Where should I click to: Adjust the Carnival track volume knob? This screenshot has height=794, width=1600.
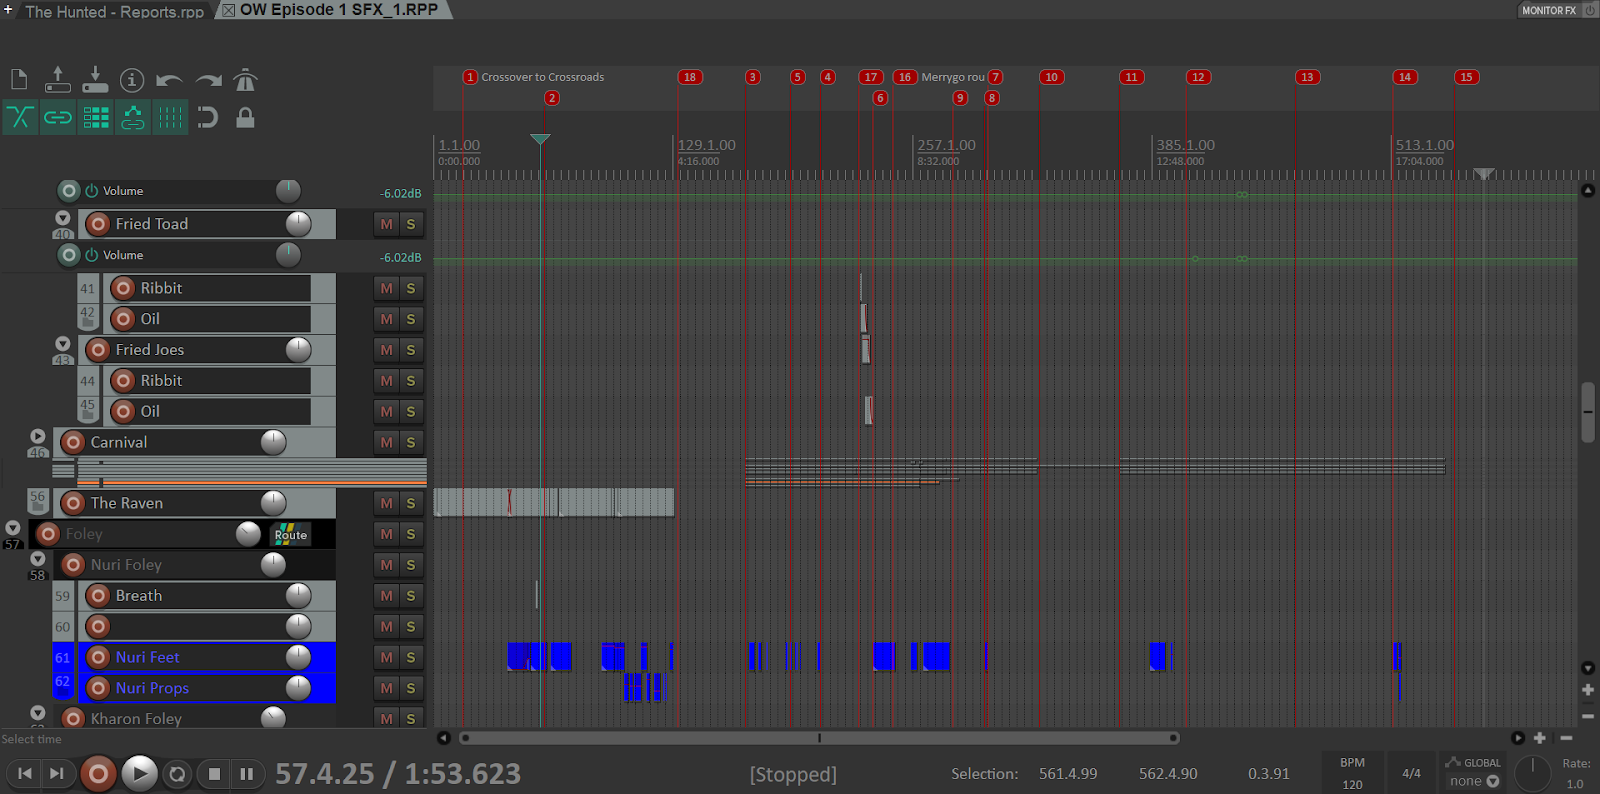[273, 442]
